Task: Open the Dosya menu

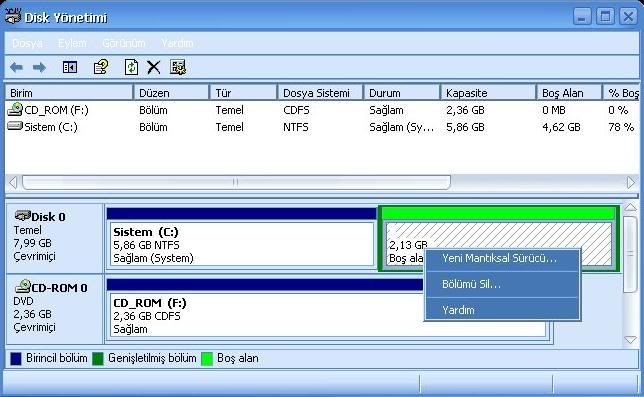Action: (28, 43)
